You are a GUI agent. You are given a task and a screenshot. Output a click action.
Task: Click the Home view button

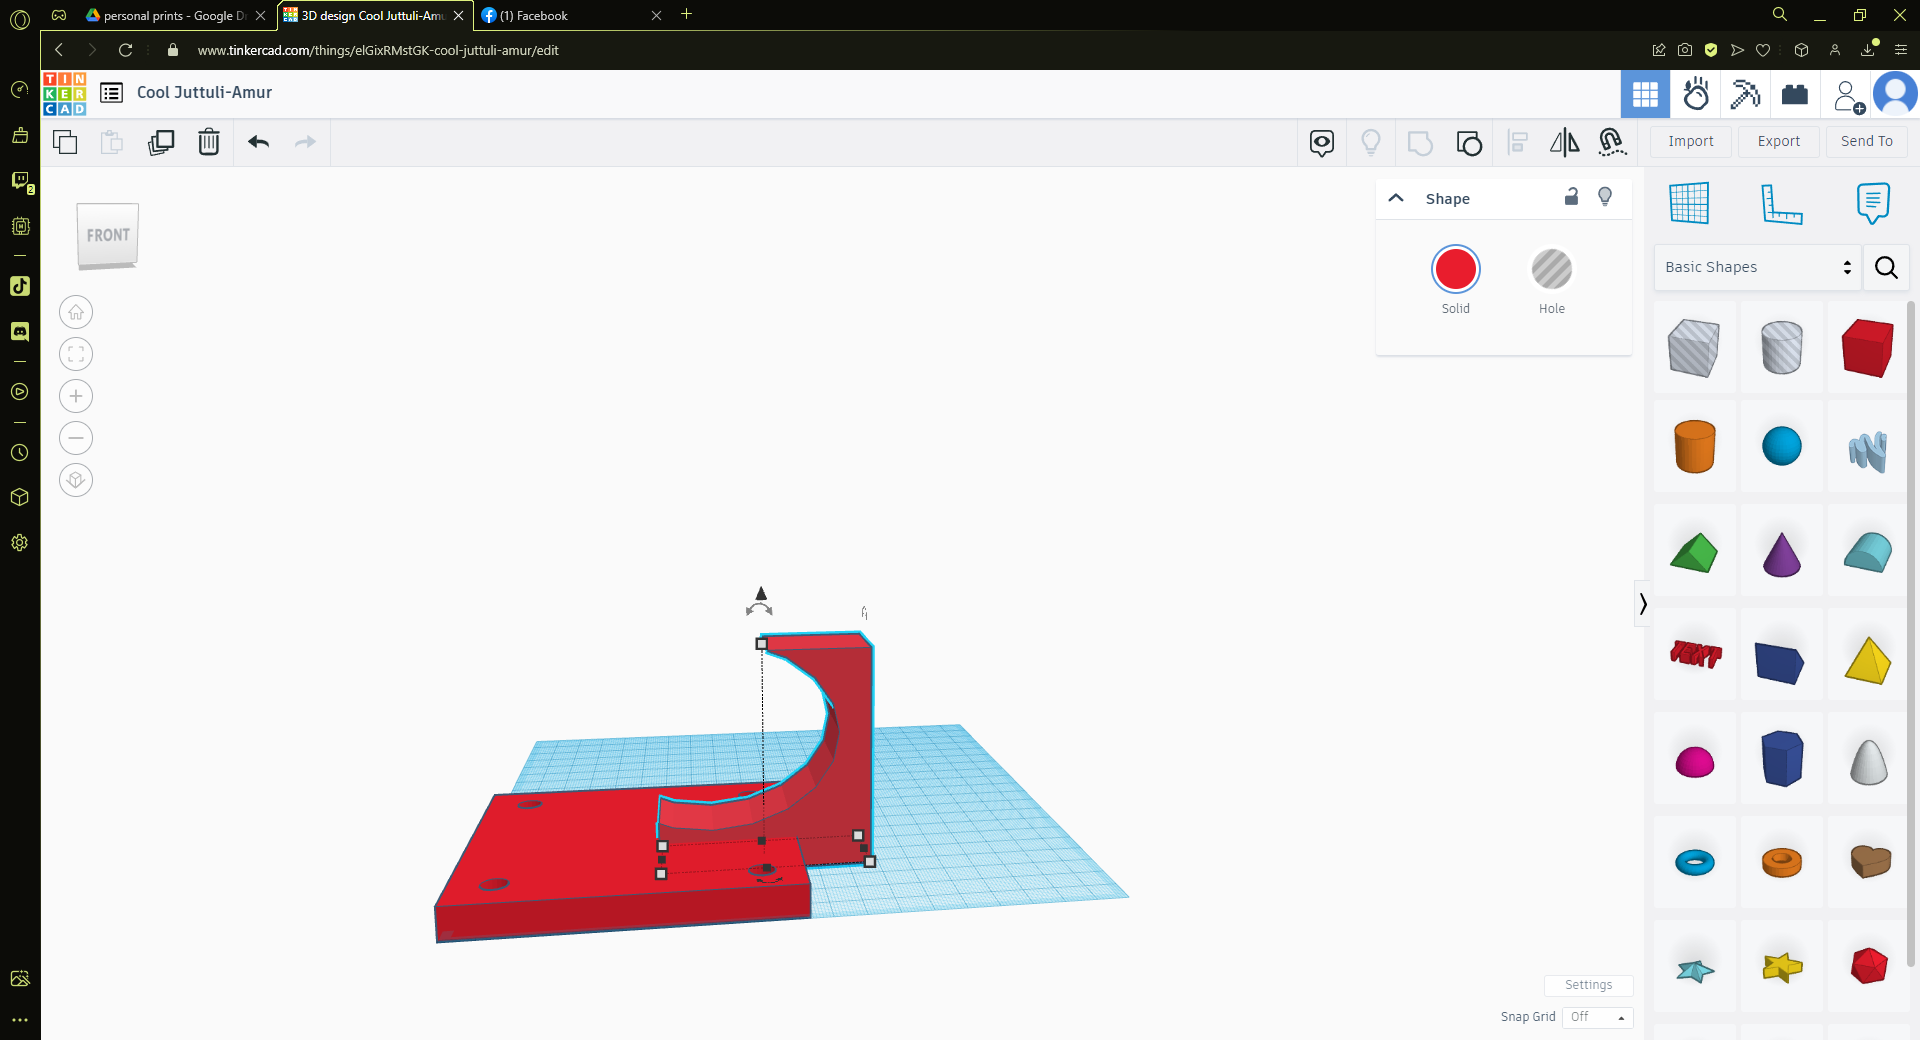tap(76, 313)
